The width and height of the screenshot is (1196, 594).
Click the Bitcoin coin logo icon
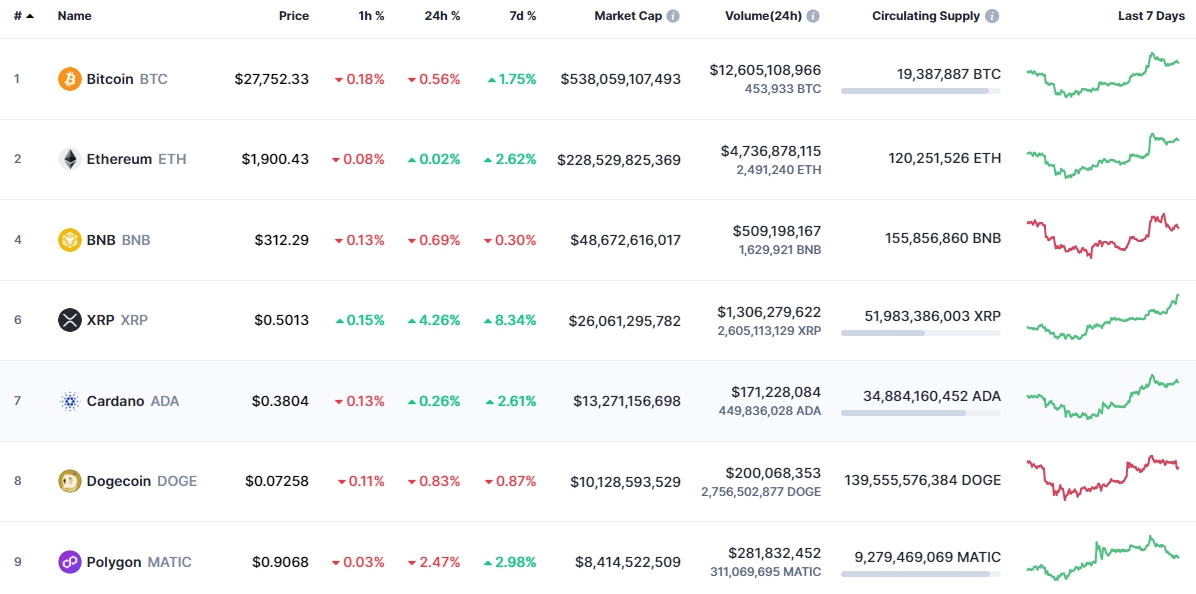[x=69, y=79]
